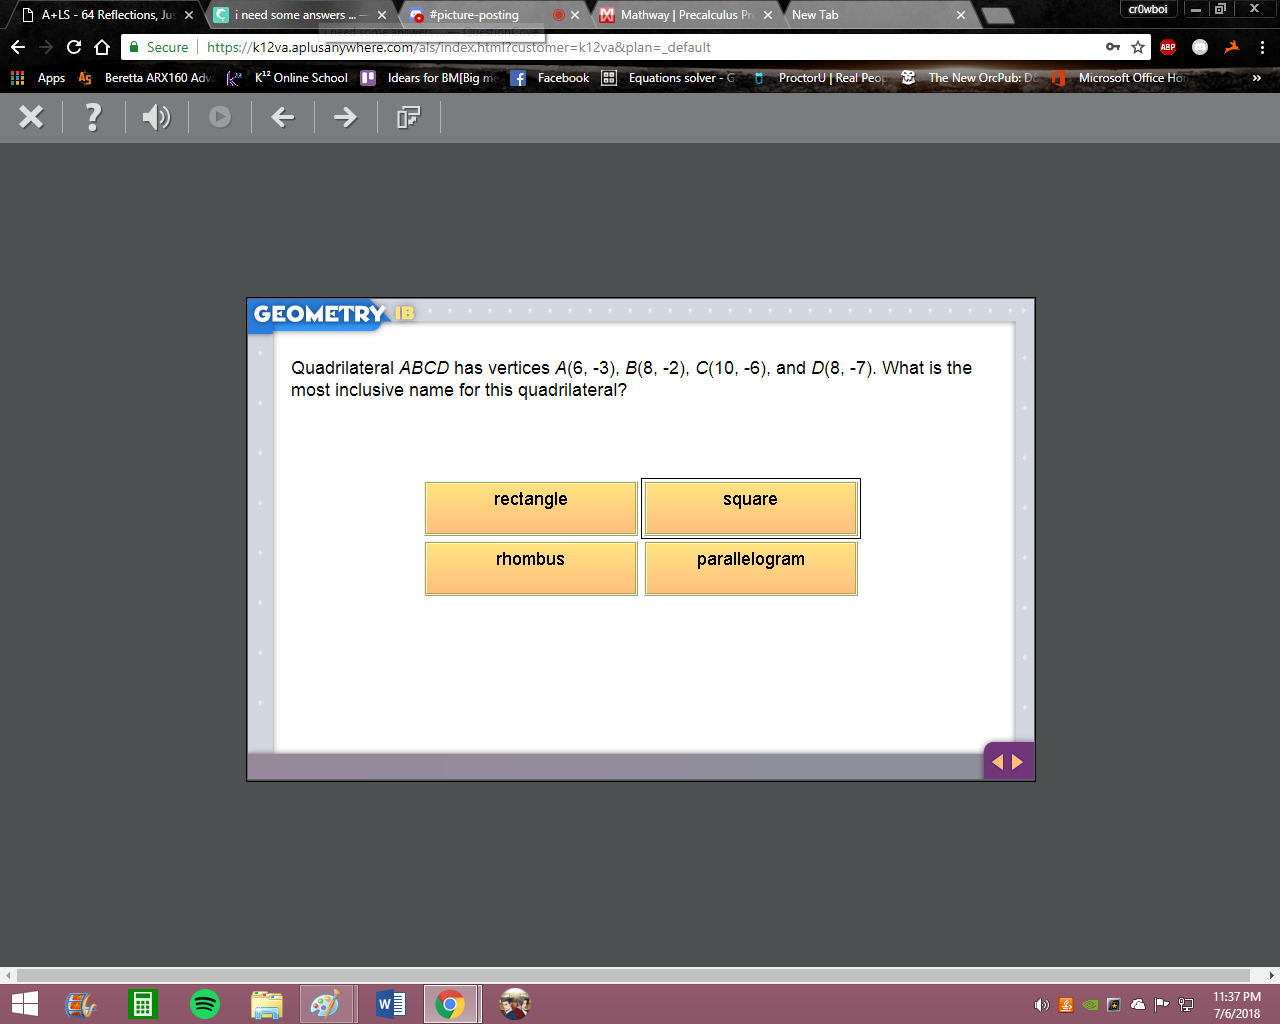Click the purple previous-question left triangle
The height and width of the screenshot is (1024, 1280).
pyautogui.click(x=996, y=762)
